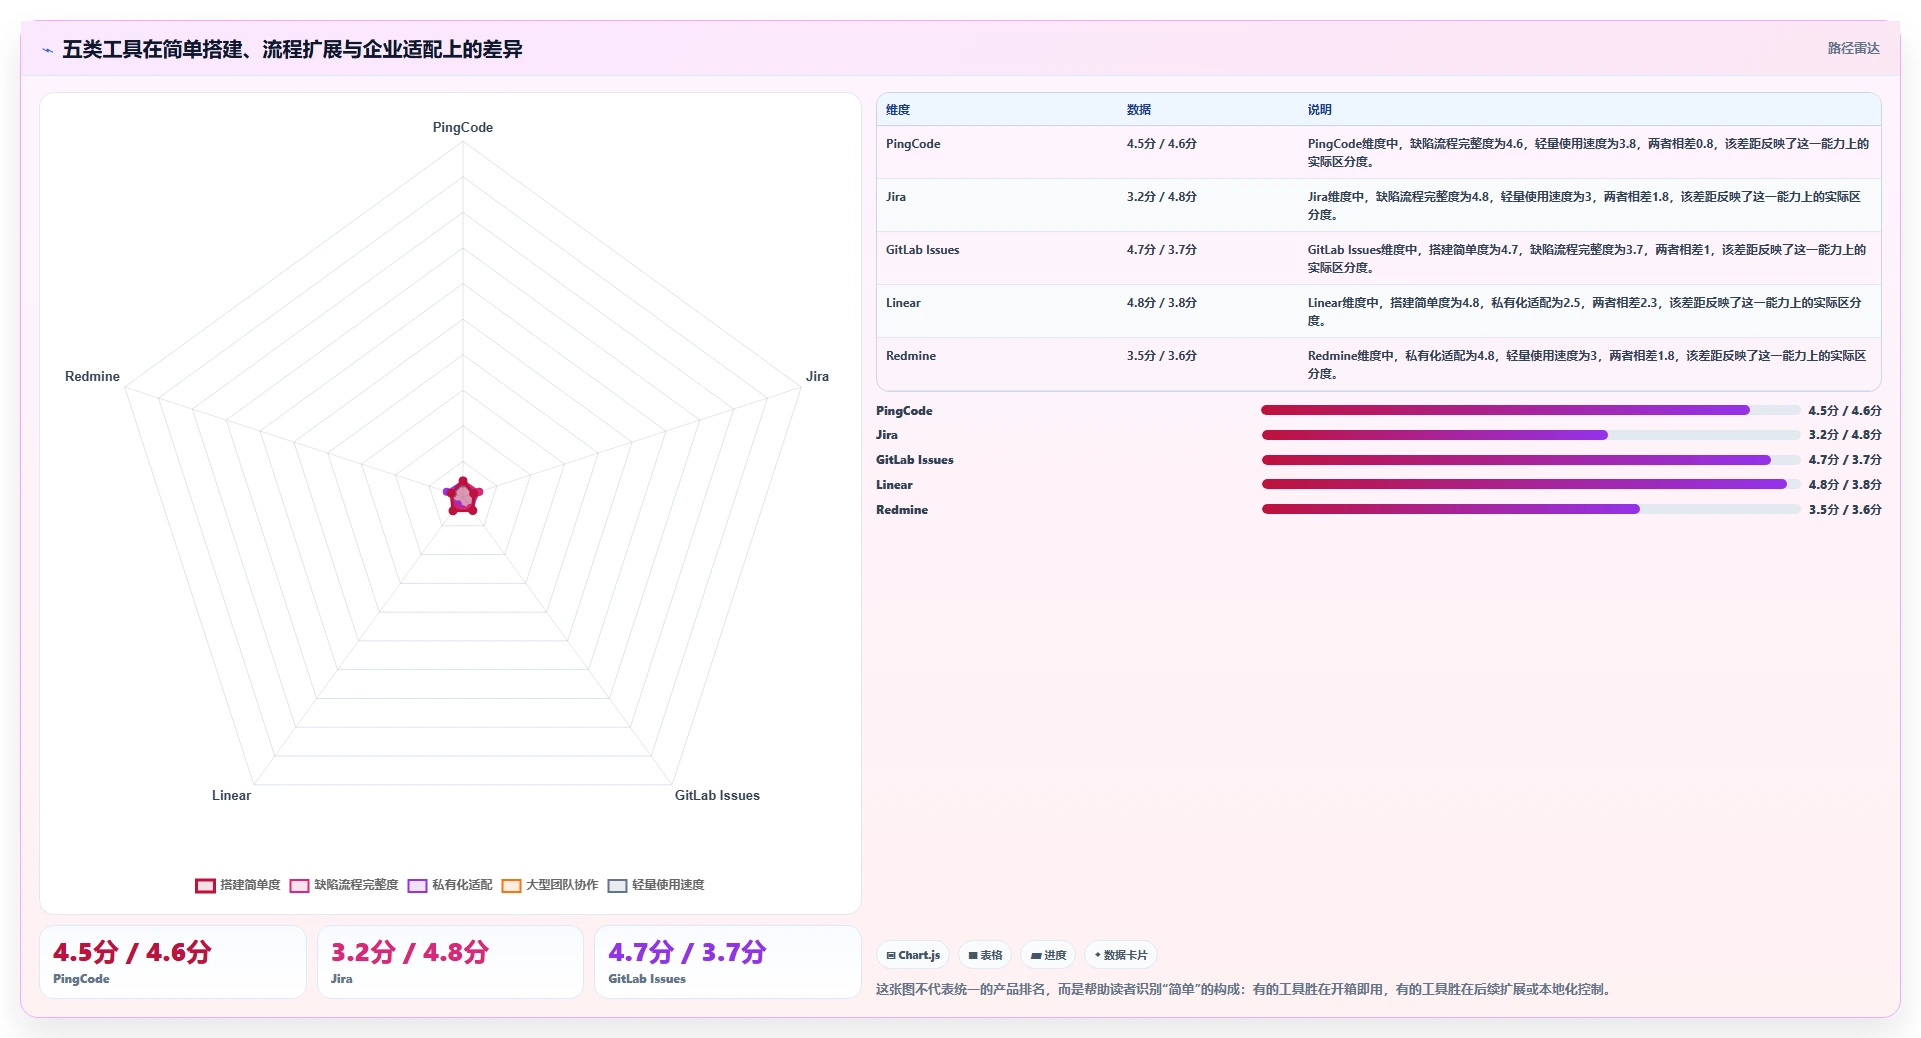Open the PingCode data card
1921x1038 pixels.
click(172, 962)
